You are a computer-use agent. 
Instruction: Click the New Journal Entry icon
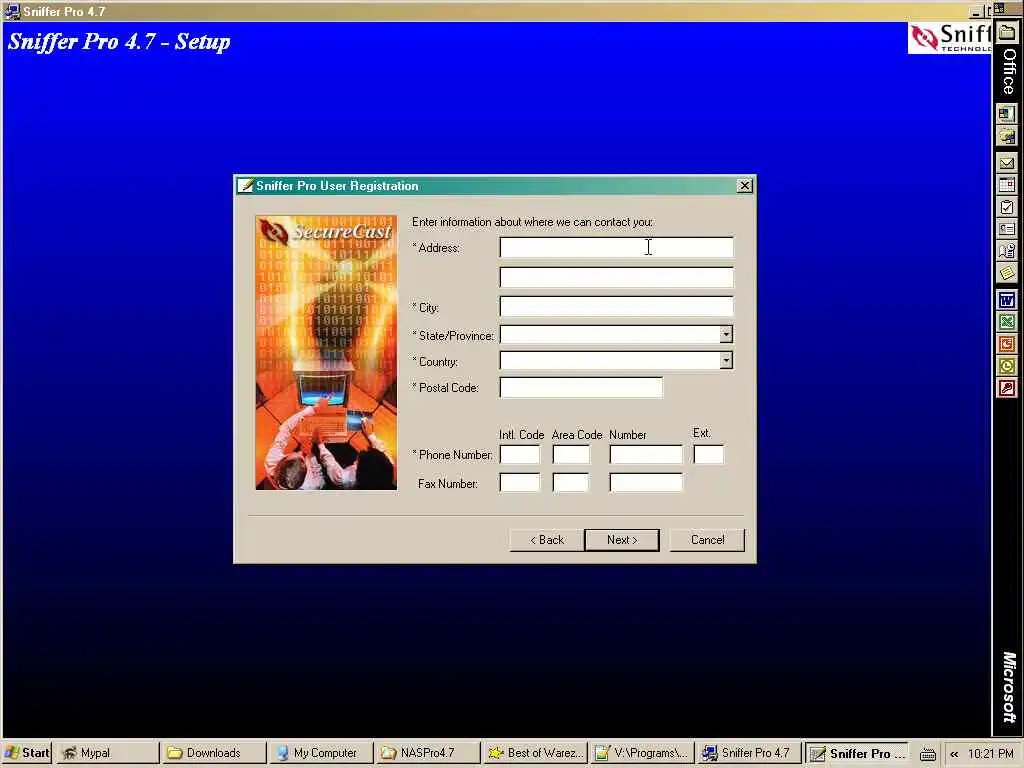click(x=1007, y=251)
